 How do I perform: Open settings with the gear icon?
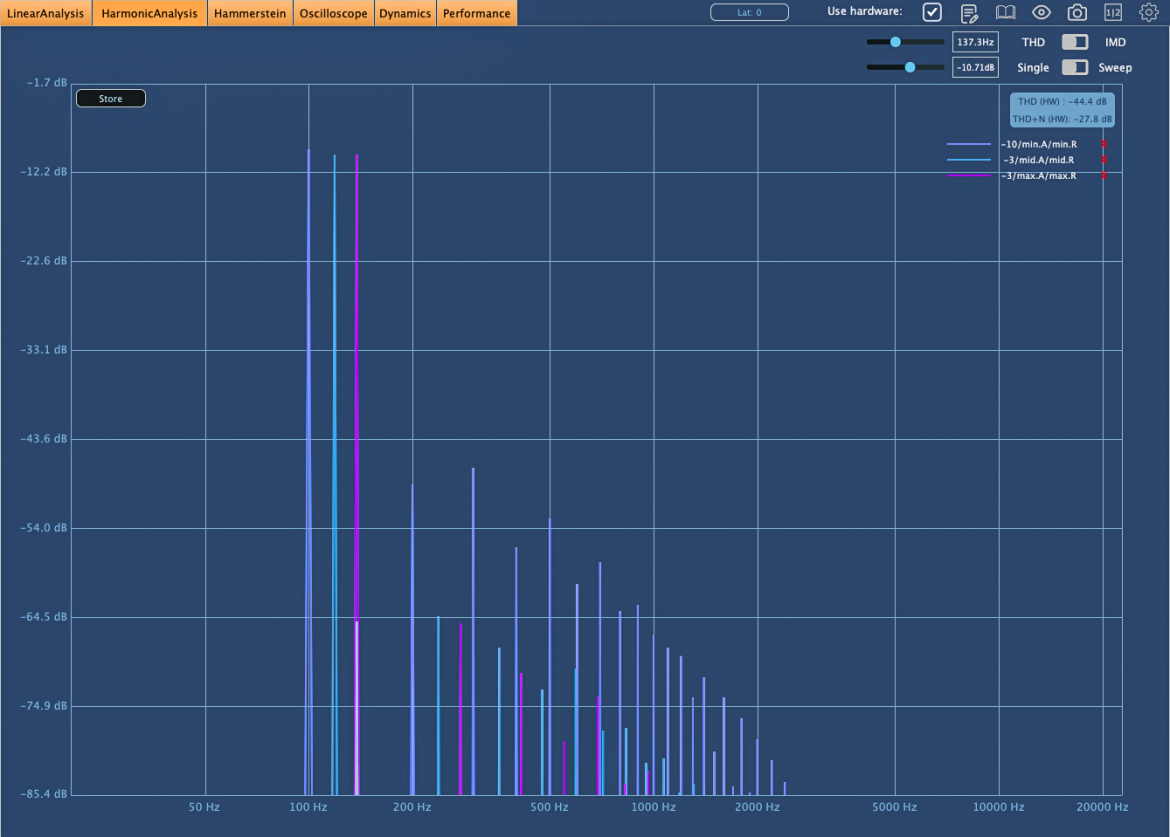1148,13
